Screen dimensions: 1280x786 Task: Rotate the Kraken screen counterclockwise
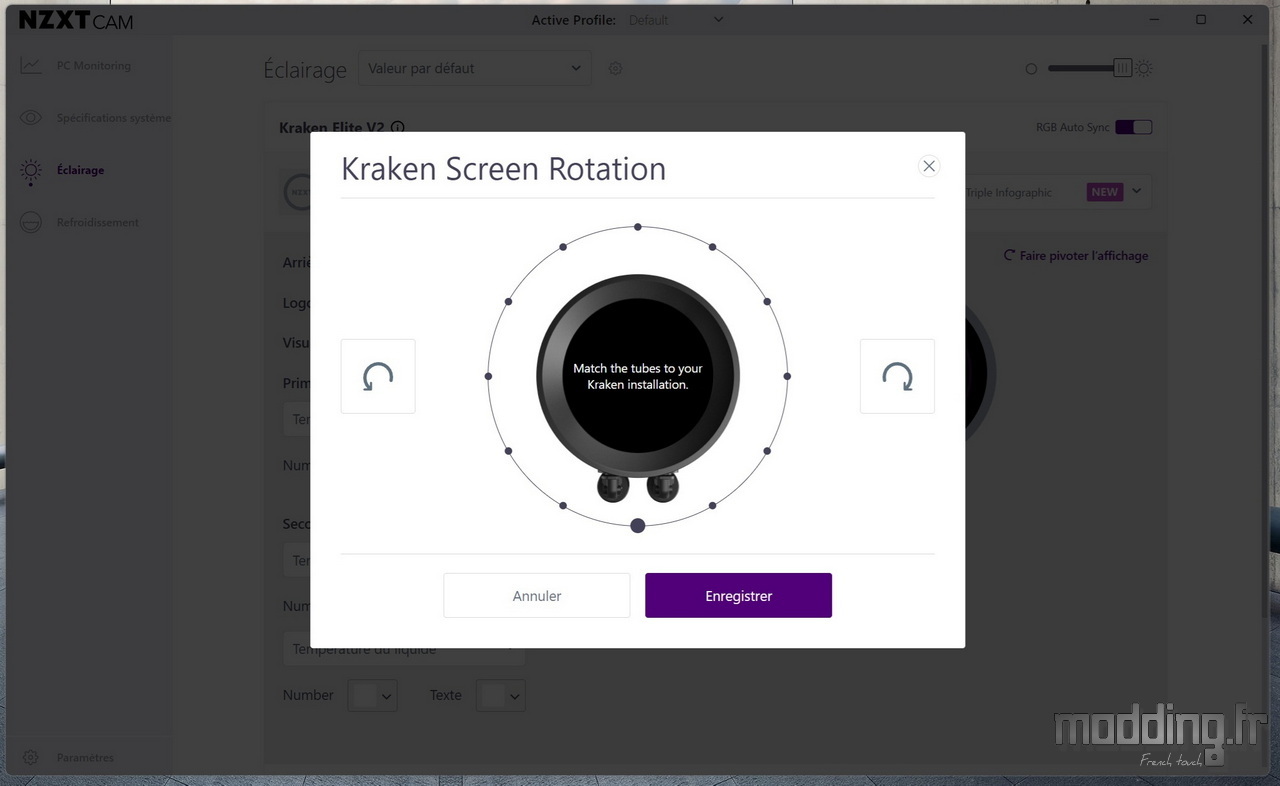[378, 376]
